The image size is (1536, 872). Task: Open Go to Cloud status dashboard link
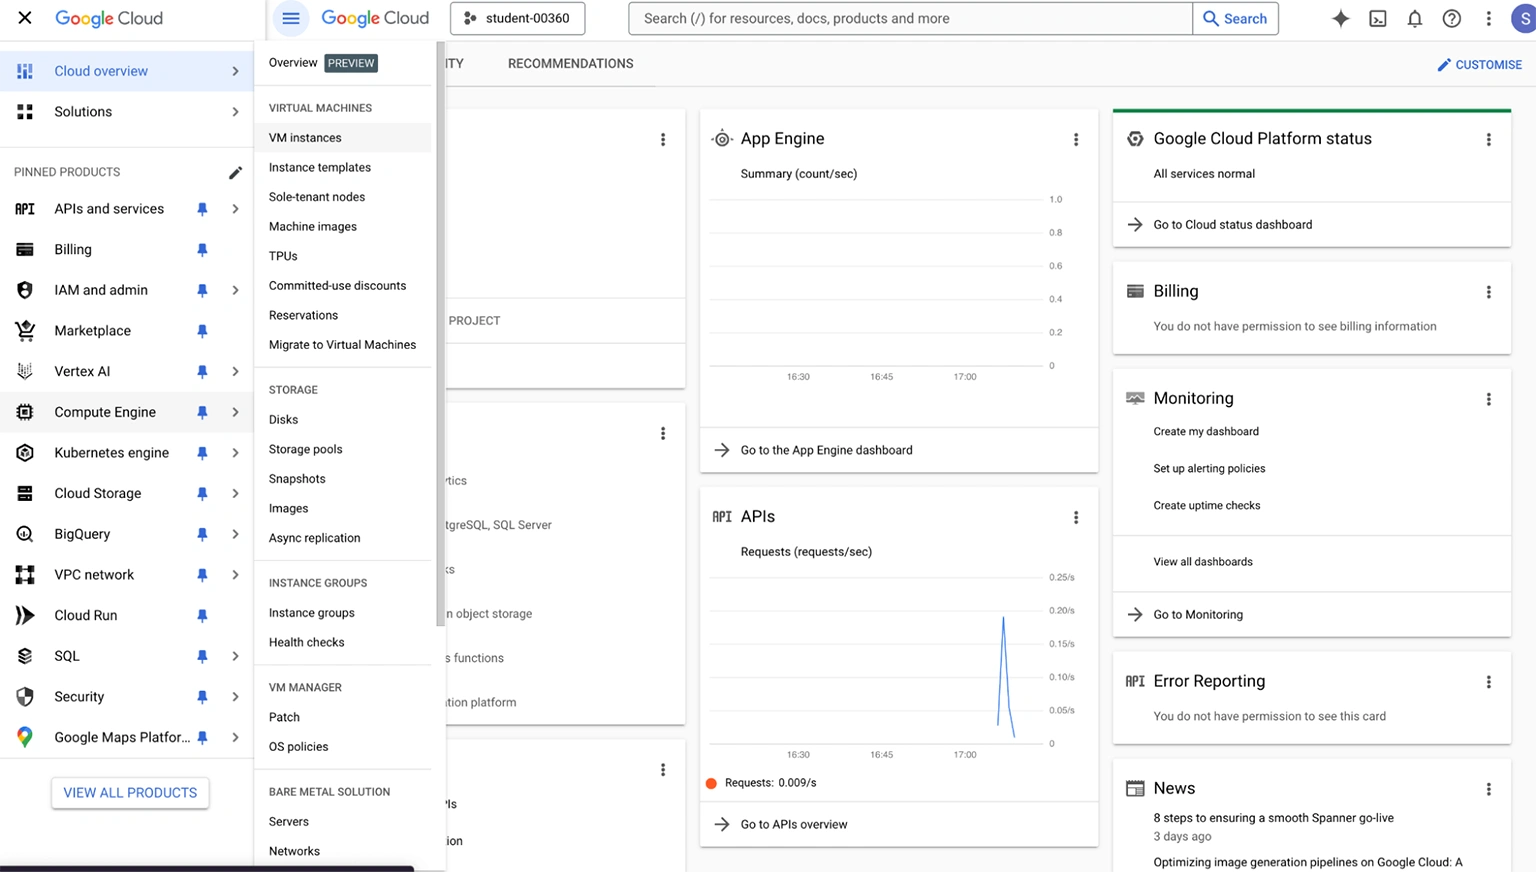coord(1233,224)
